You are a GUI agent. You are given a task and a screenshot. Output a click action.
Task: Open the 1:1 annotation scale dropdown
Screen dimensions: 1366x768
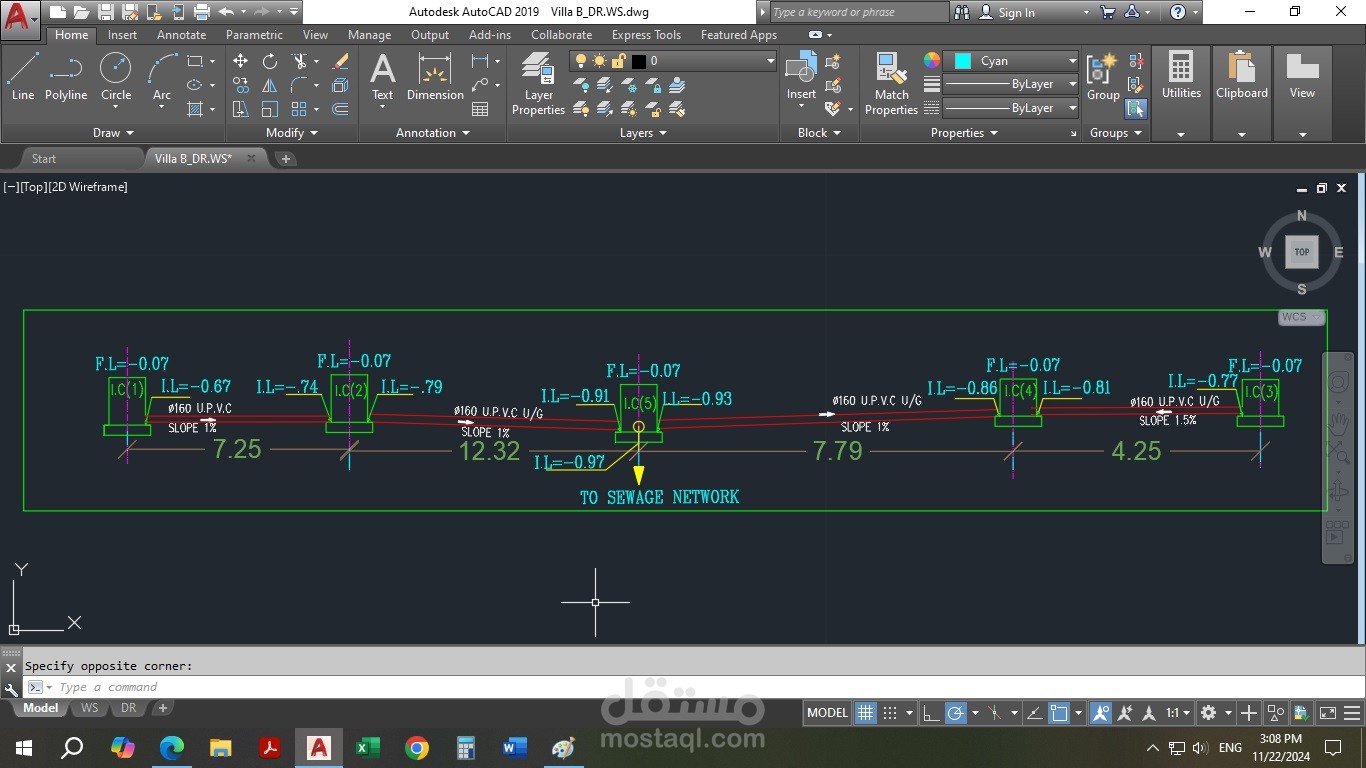click(1179, 713)
